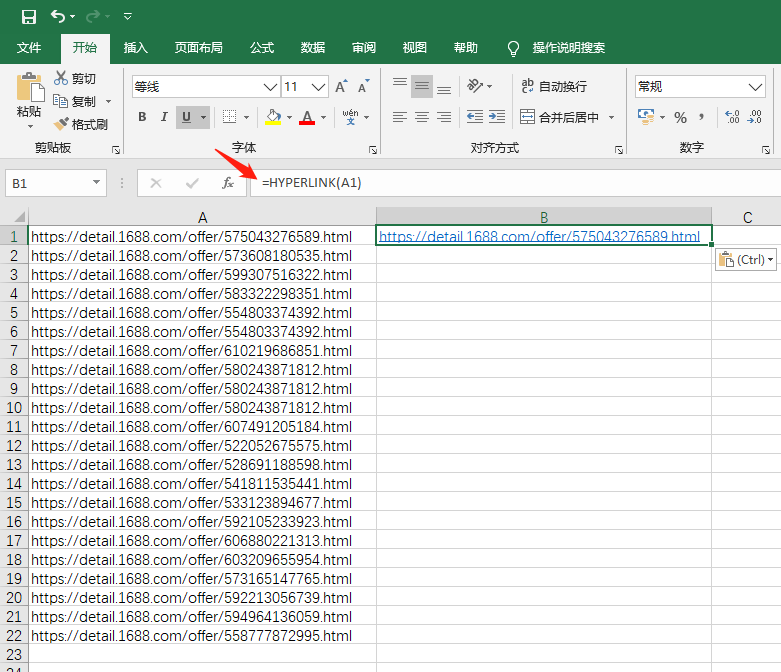Select column A header
The image size is (781, 672).
202,217
